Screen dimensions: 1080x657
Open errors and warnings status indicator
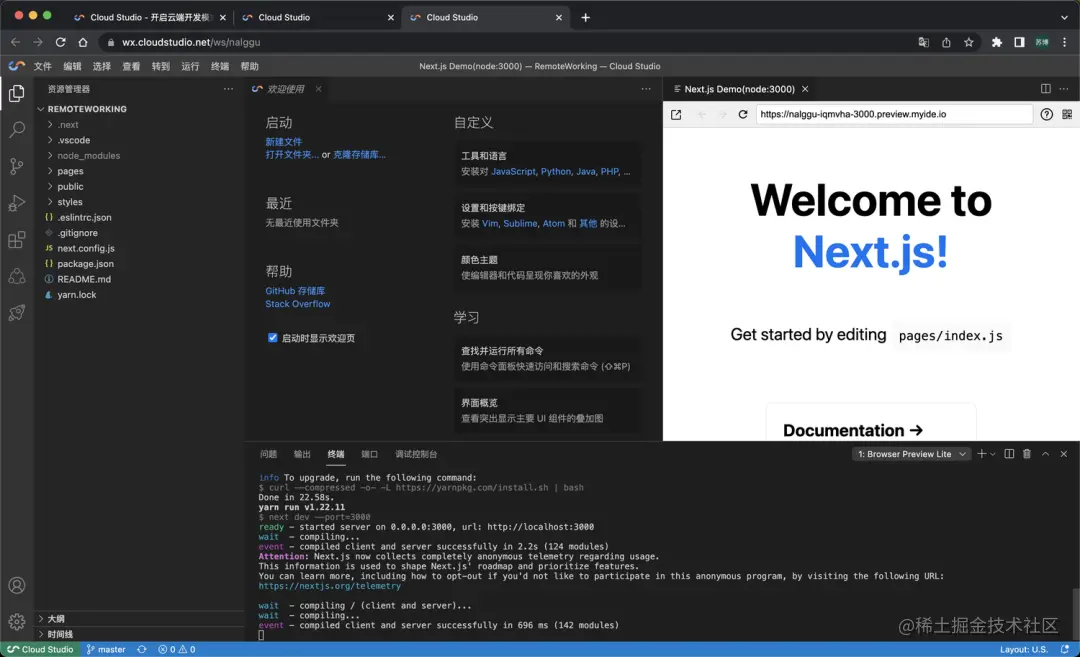(x=176, y=649)
